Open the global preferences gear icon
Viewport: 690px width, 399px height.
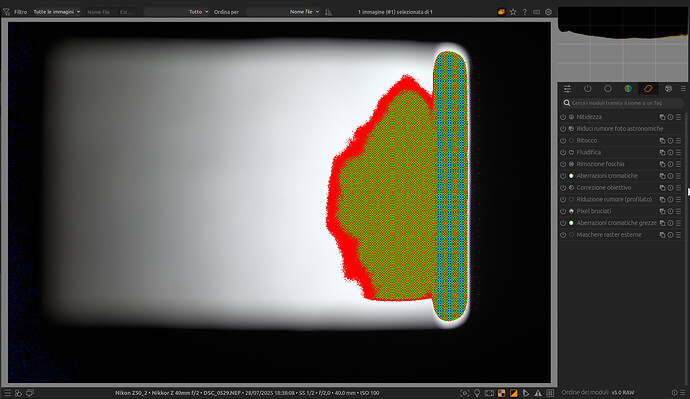548,12
